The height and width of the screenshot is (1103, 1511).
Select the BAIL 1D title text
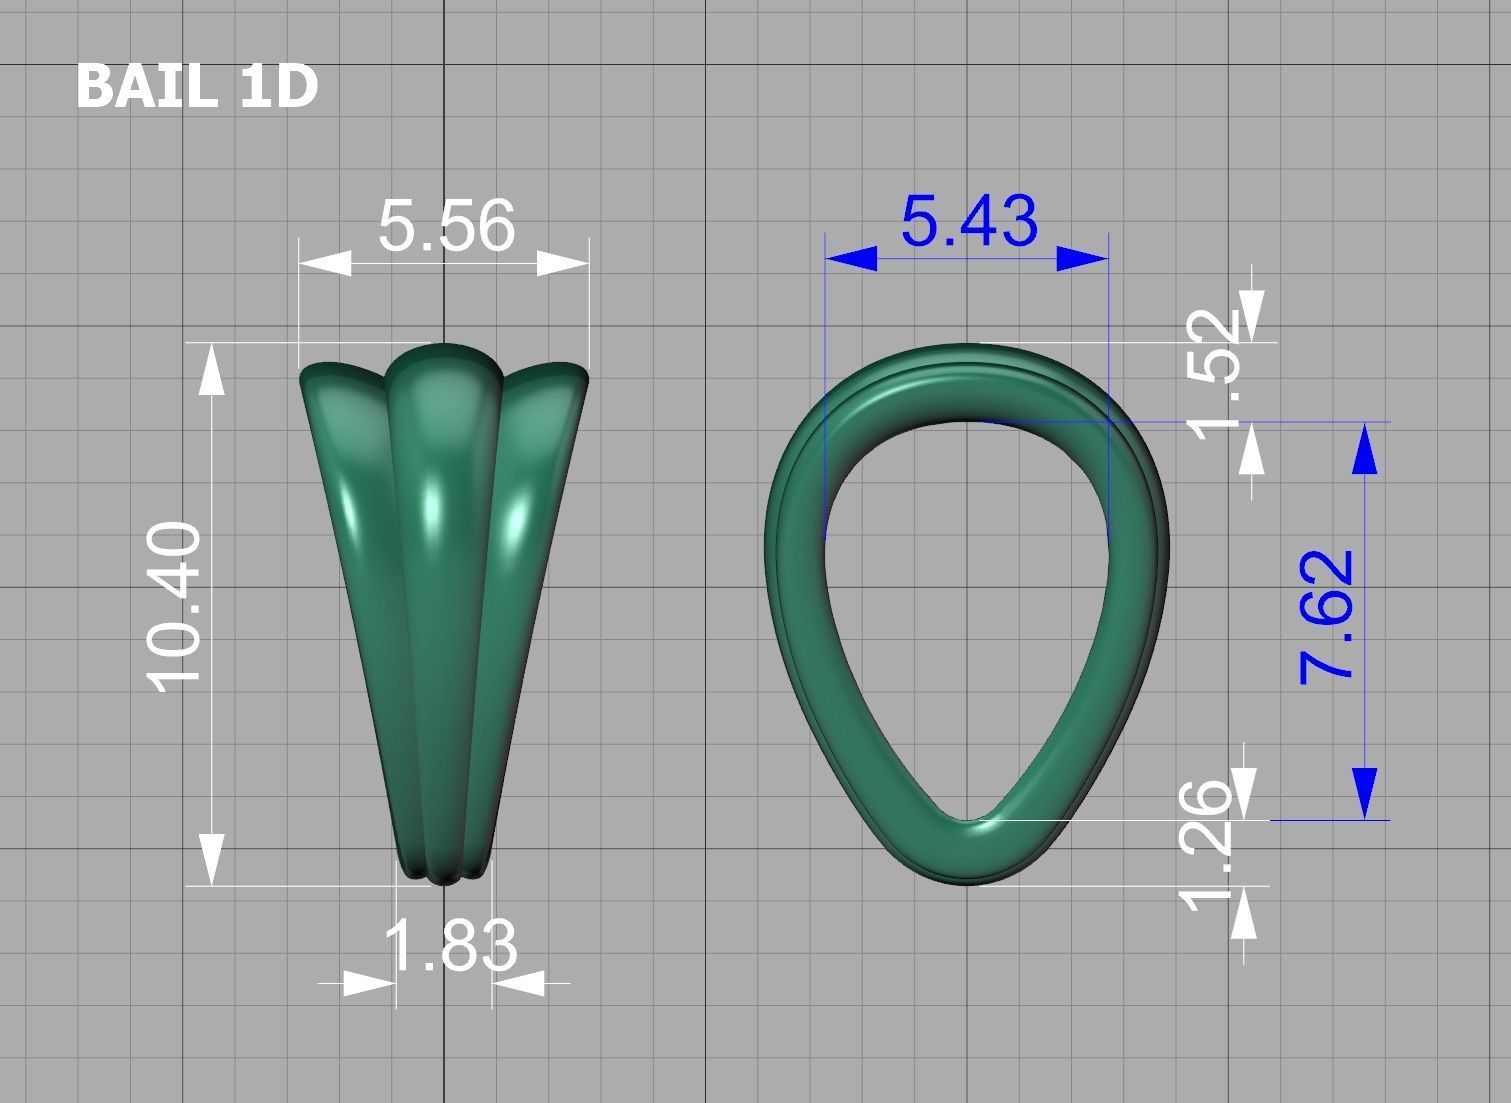[196, 86]
